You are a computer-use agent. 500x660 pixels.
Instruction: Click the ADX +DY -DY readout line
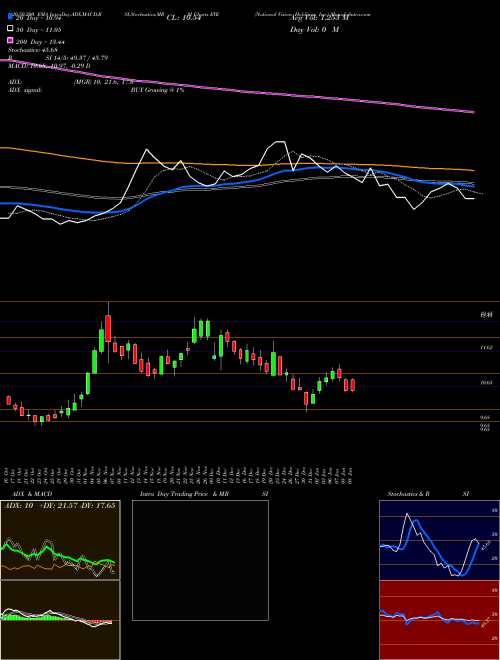point(59,505)
